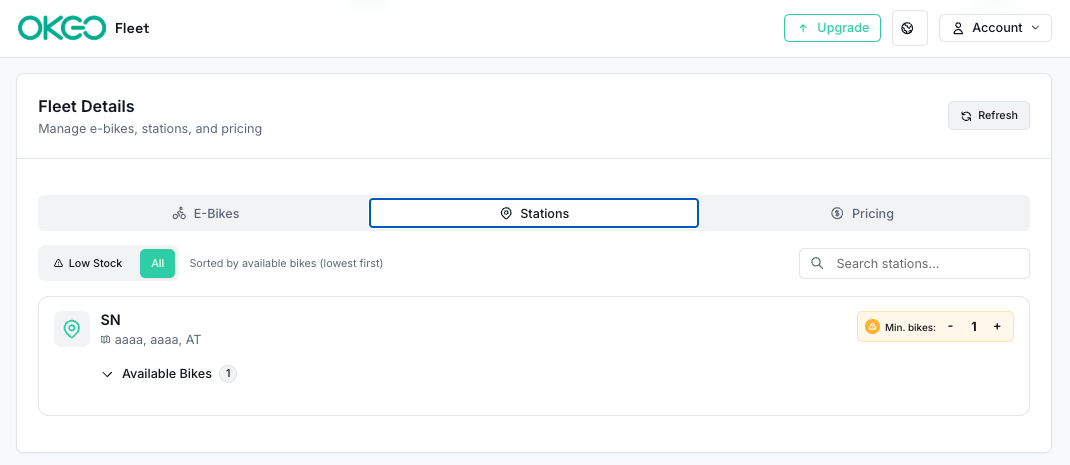Viewport: 1070px width, 465px height.
Task: Click the orange low-stock warning badge
Action: point(871,326)
